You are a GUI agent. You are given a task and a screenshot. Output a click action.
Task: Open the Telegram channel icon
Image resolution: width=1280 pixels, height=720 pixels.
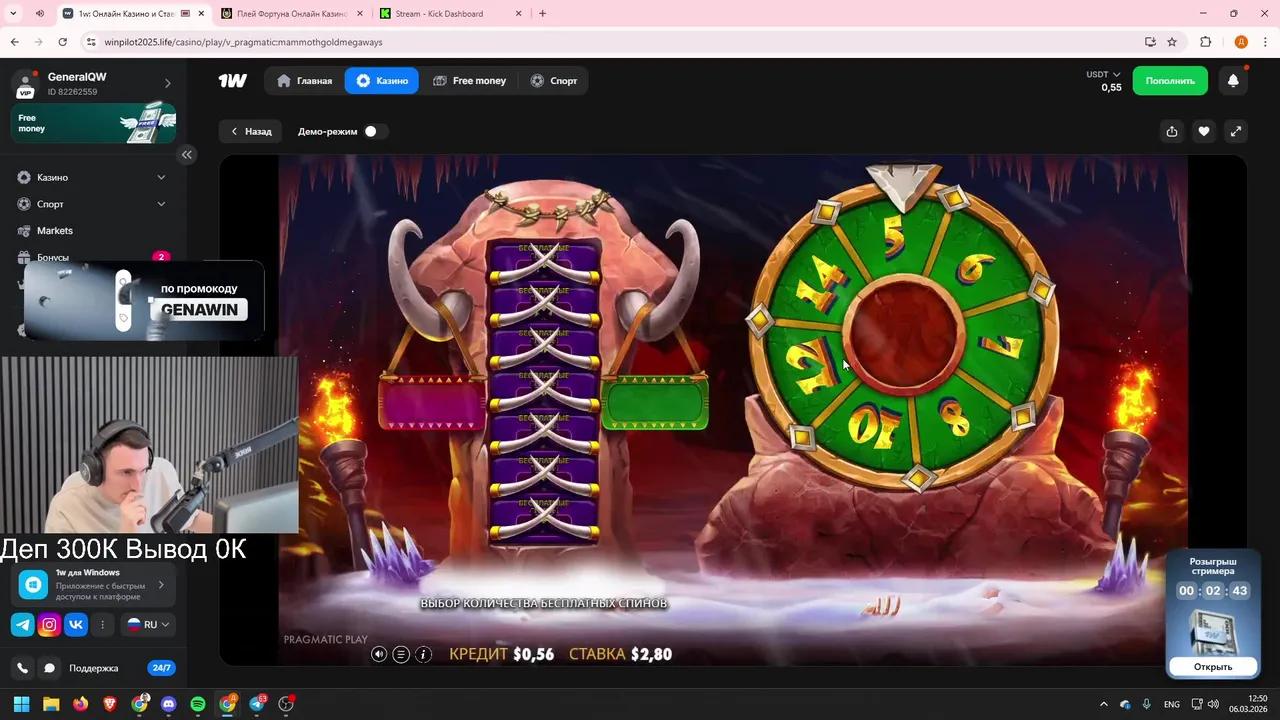click(21, 624)
